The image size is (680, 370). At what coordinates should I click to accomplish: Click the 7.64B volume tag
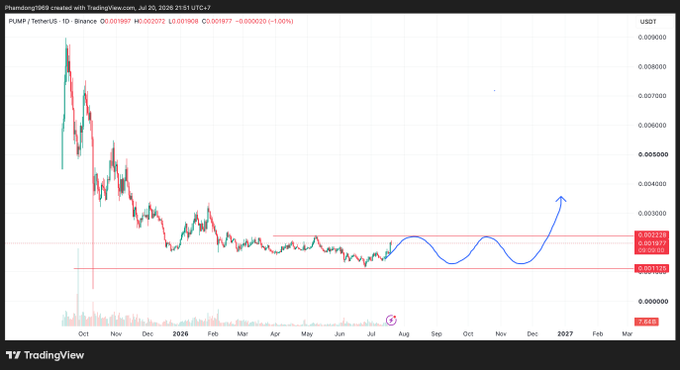click(x=646, y=322)
